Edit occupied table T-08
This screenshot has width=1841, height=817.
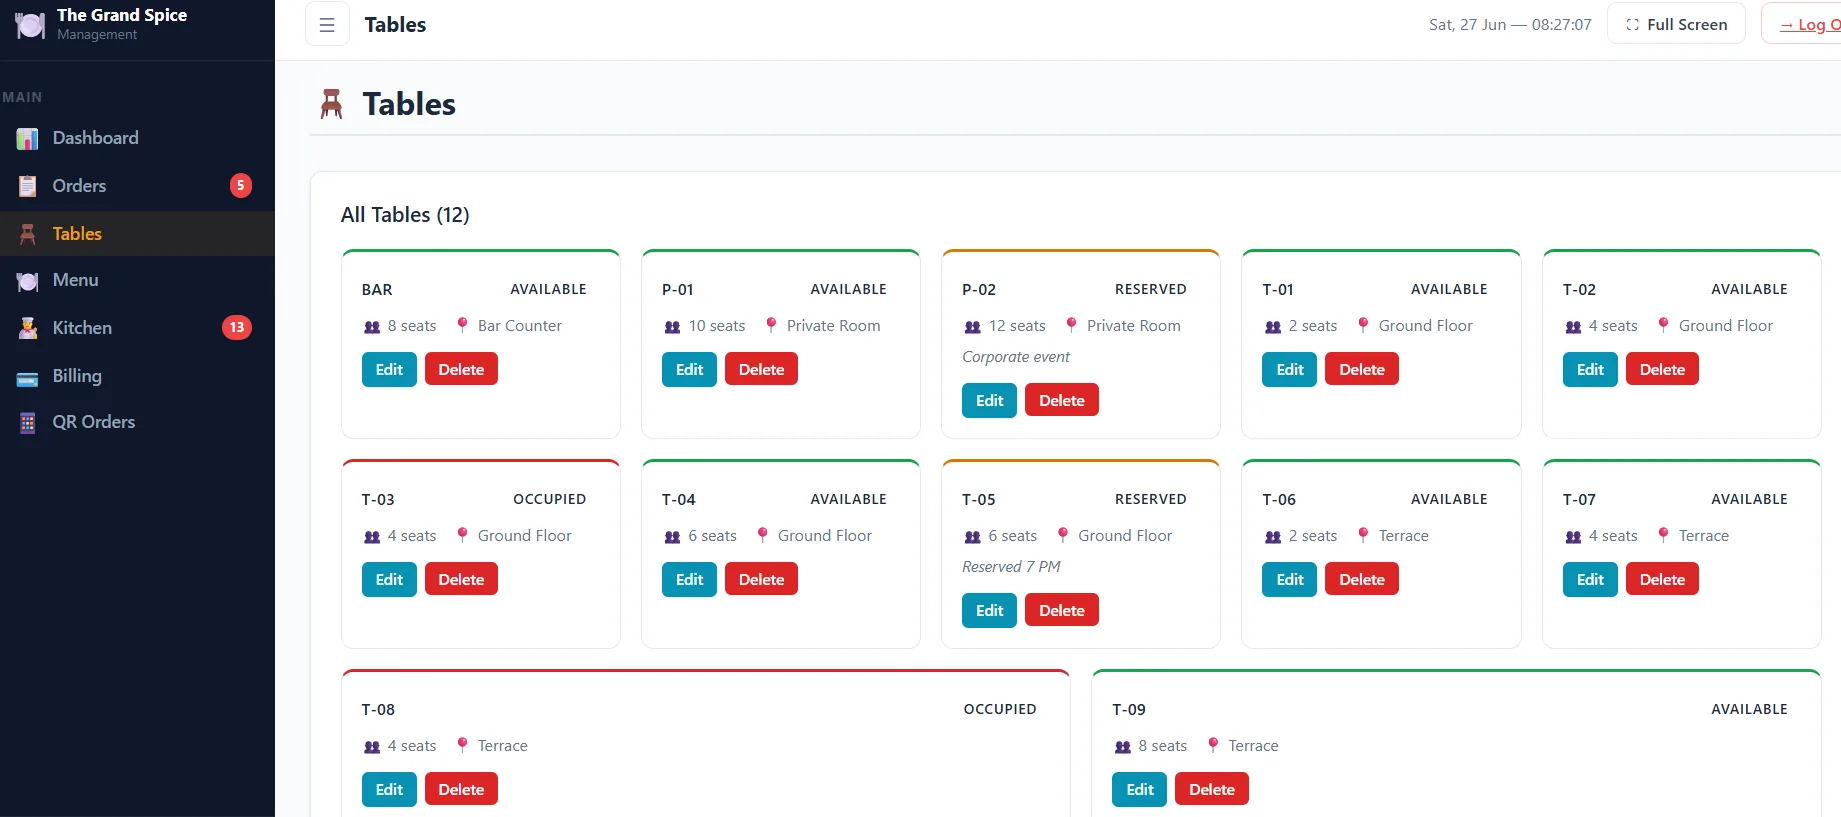pyautogui.click(x=389, y=789)
